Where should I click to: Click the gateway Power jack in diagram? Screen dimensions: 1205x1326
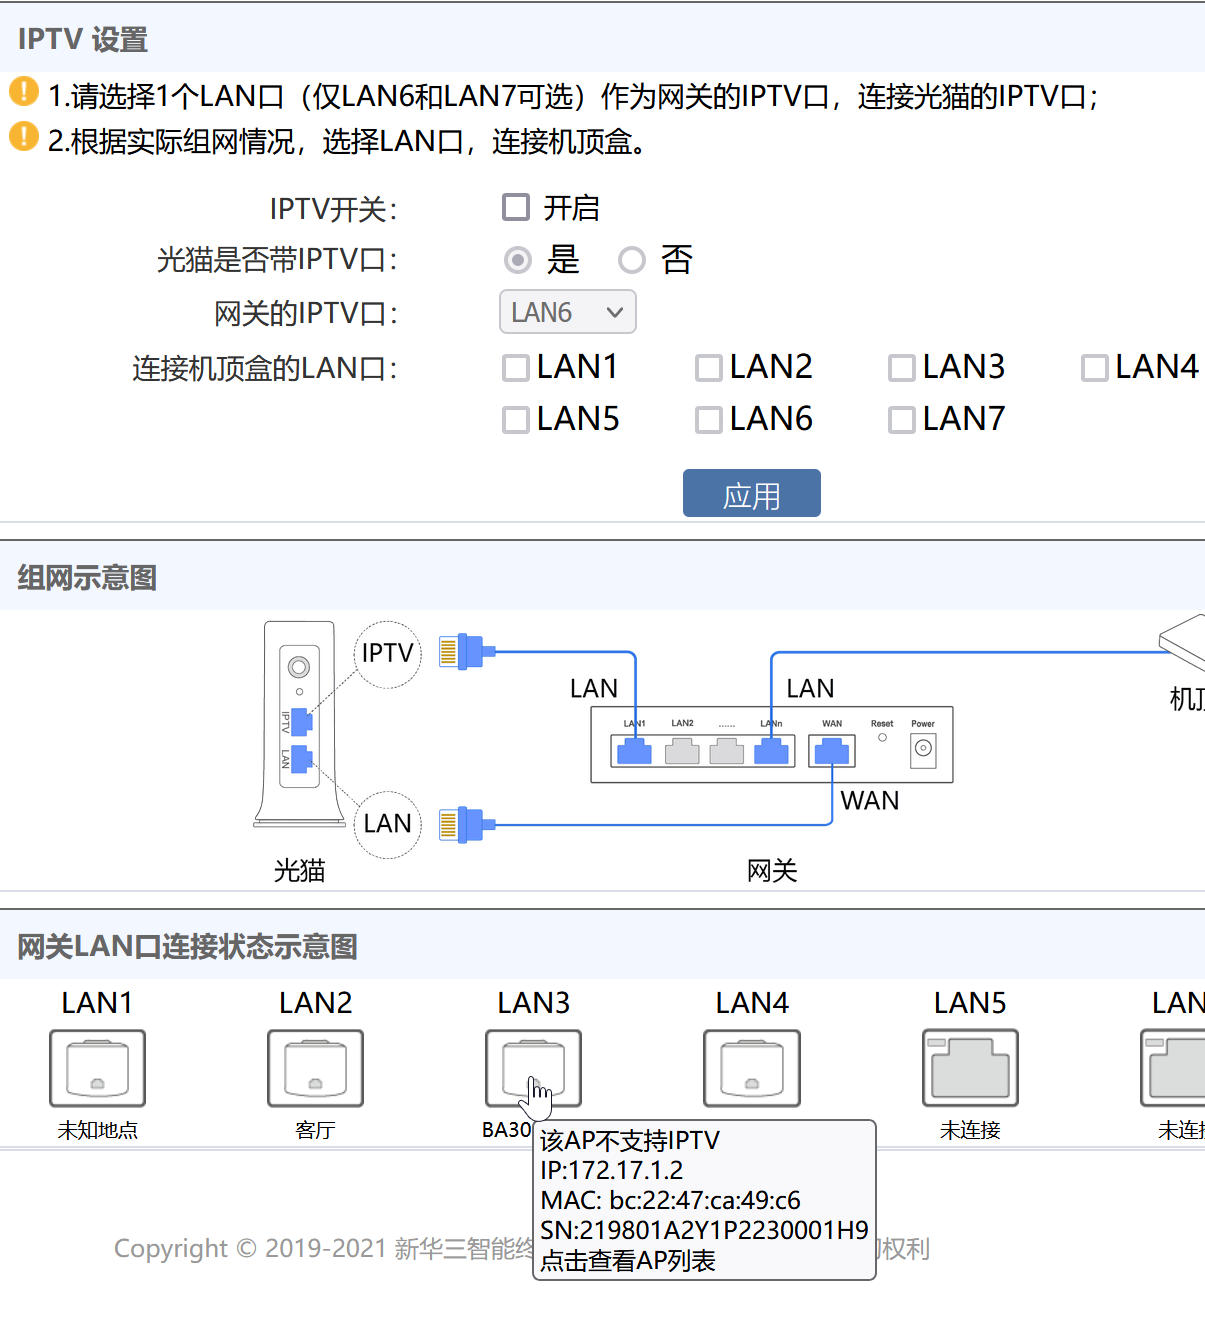923,749
